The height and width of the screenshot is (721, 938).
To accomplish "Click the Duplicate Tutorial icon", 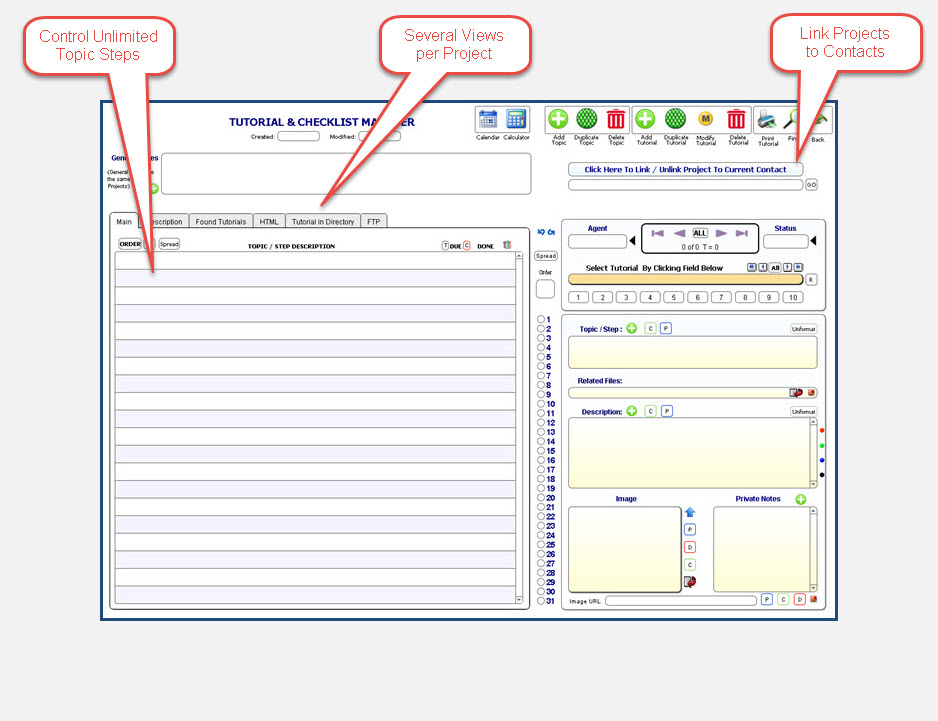I will tap(676, 119).
